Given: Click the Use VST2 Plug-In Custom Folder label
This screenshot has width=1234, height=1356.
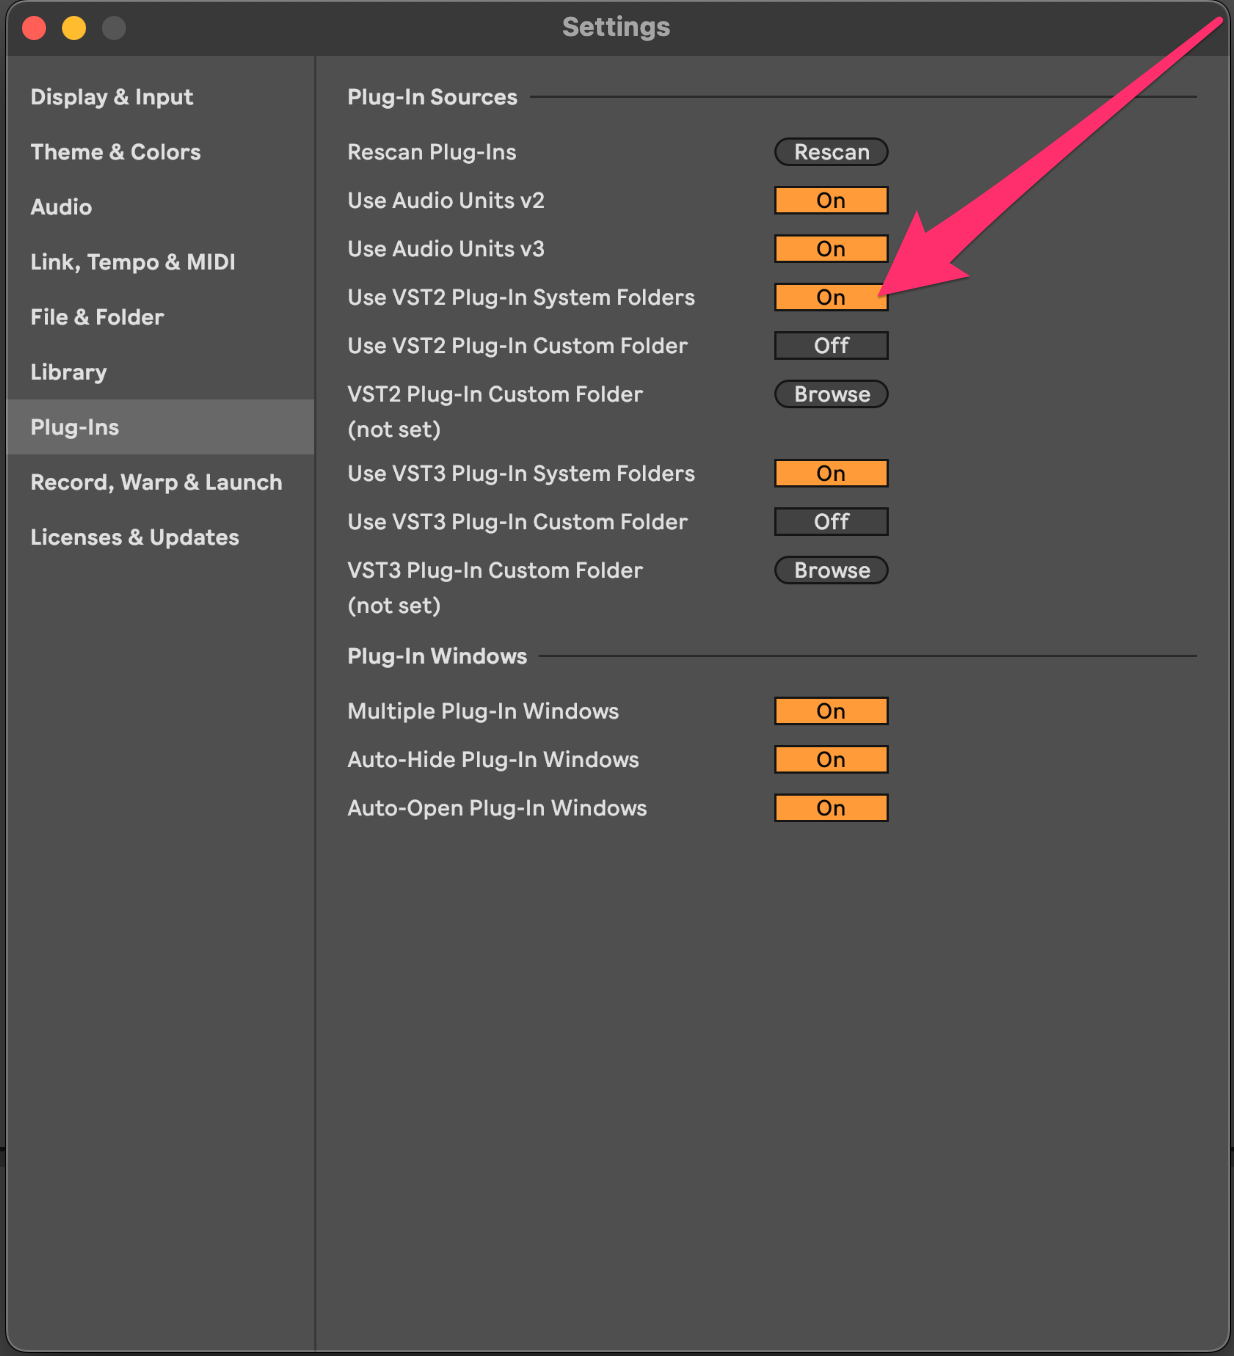Looking at the screenshot, I should point(517,345).
